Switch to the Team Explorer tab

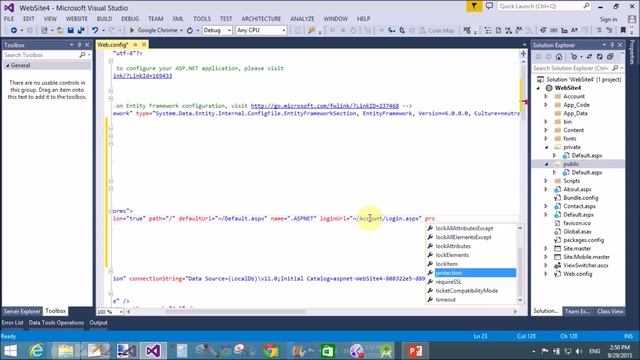(577, 311)
